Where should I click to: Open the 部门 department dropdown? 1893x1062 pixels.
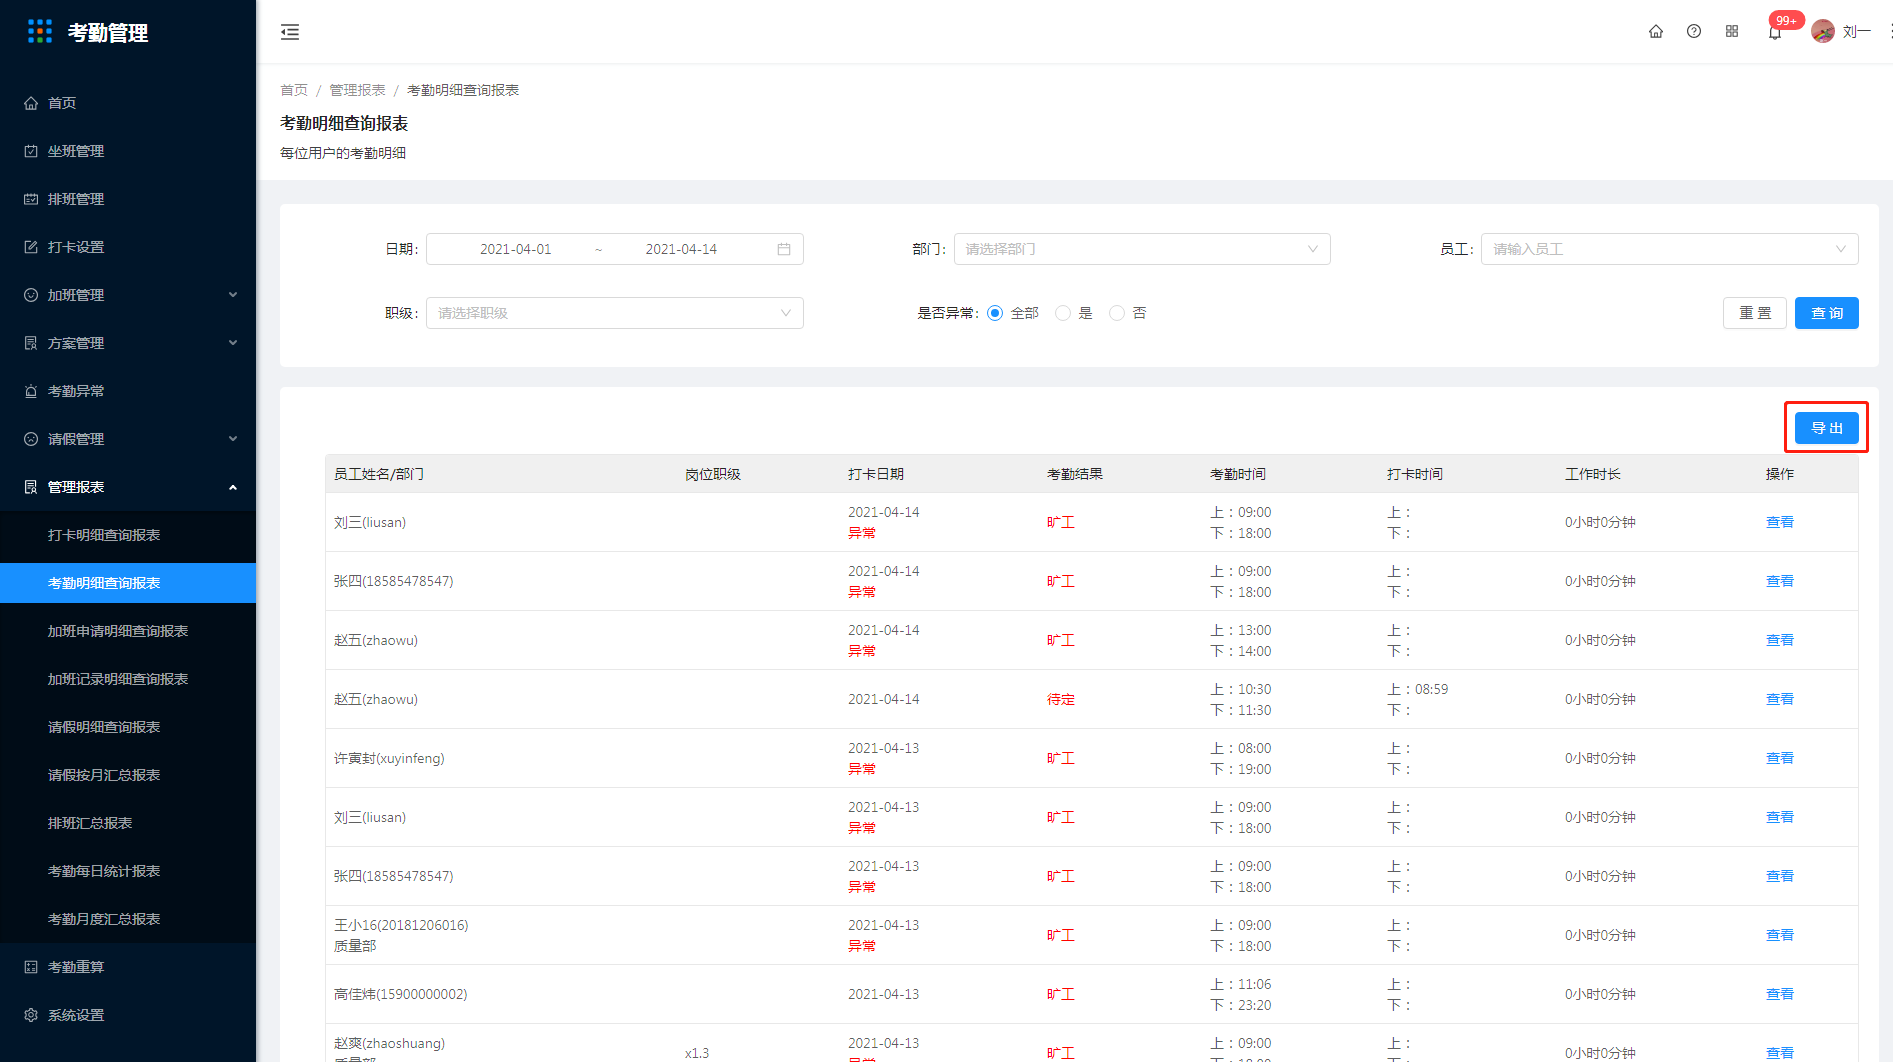click(x=1142, y=249)
